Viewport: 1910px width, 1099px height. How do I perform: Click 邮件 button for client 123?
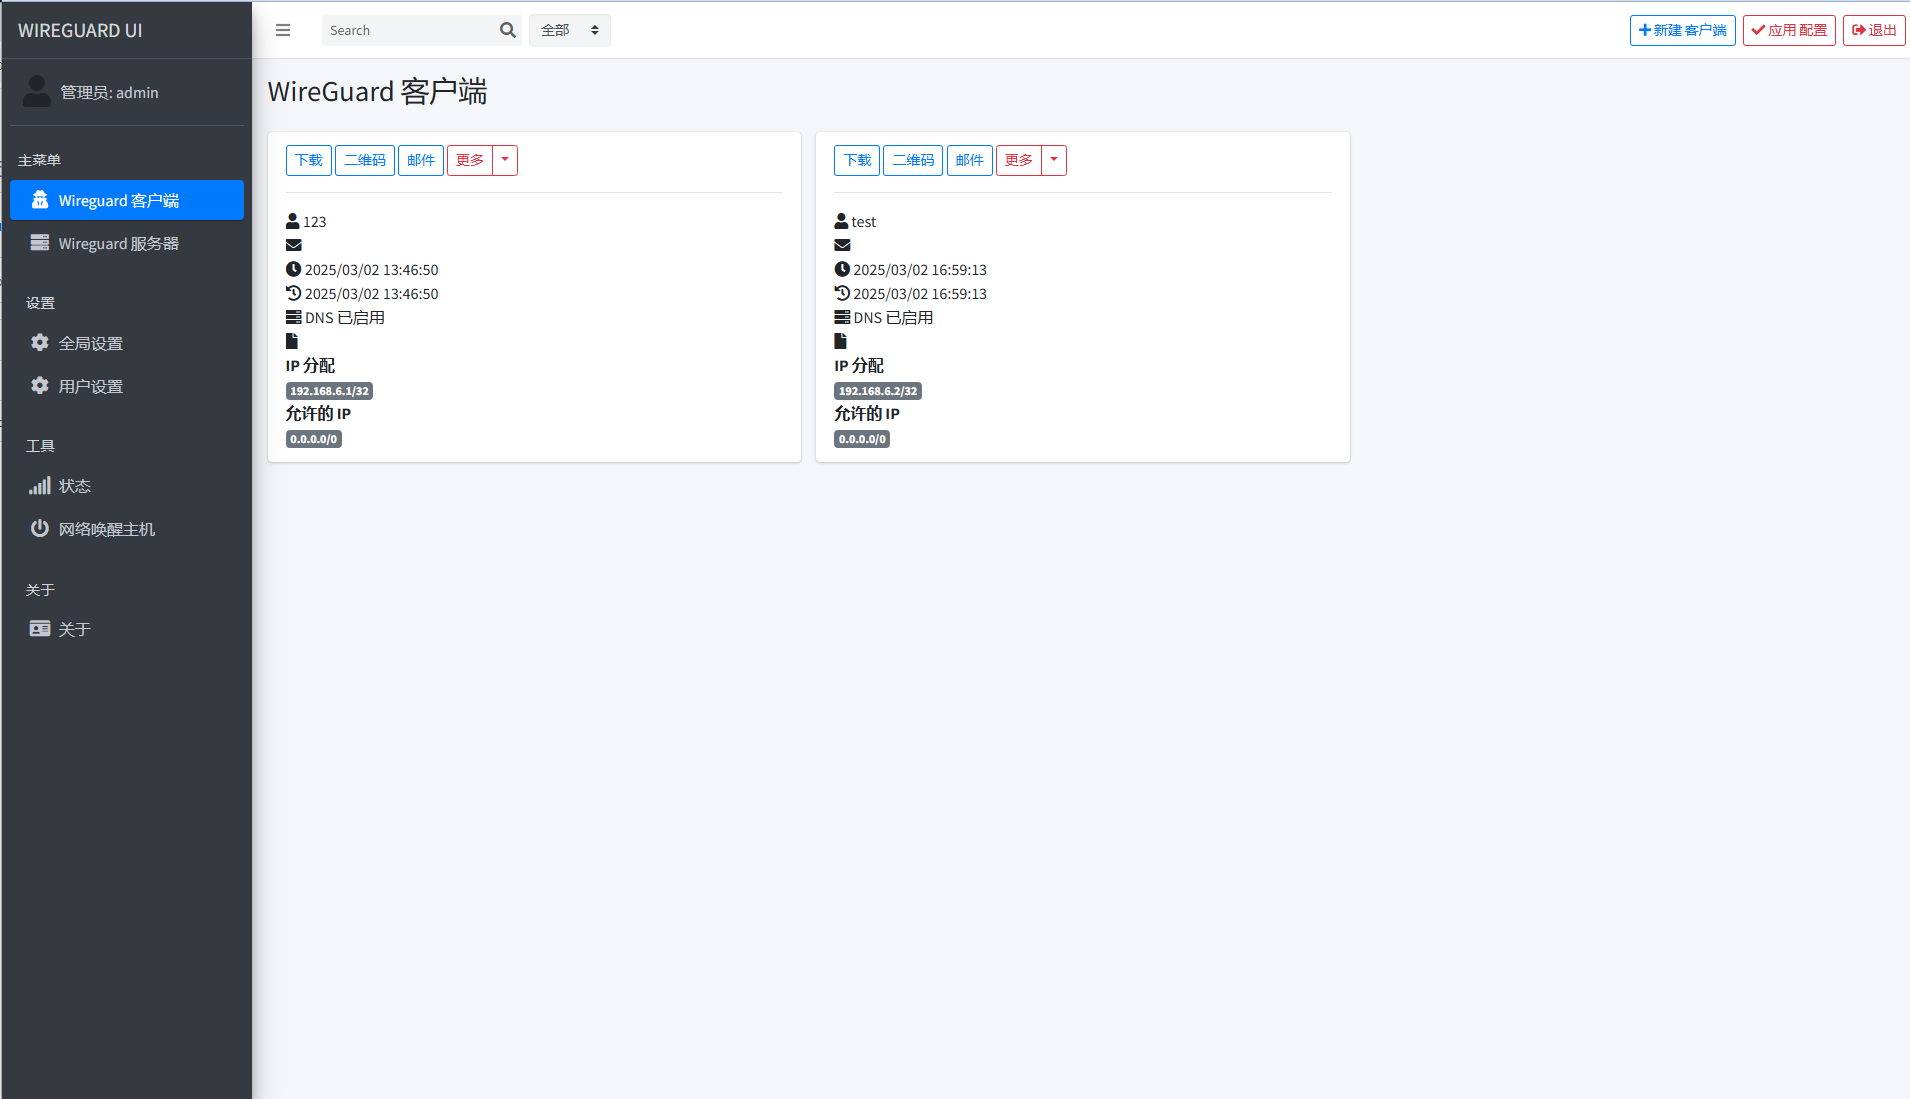tap(421, 160)
